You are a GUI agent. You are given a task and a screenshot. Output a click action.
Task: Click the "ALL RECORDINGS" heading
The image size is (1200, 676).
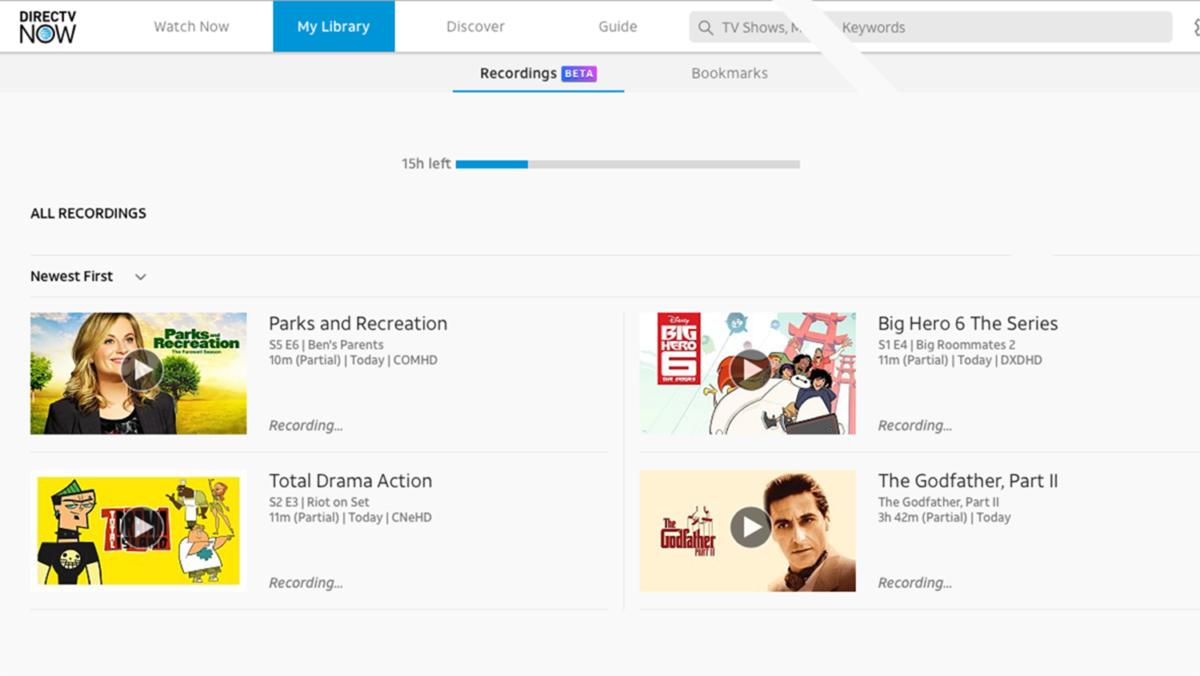[x=88, y=213]
